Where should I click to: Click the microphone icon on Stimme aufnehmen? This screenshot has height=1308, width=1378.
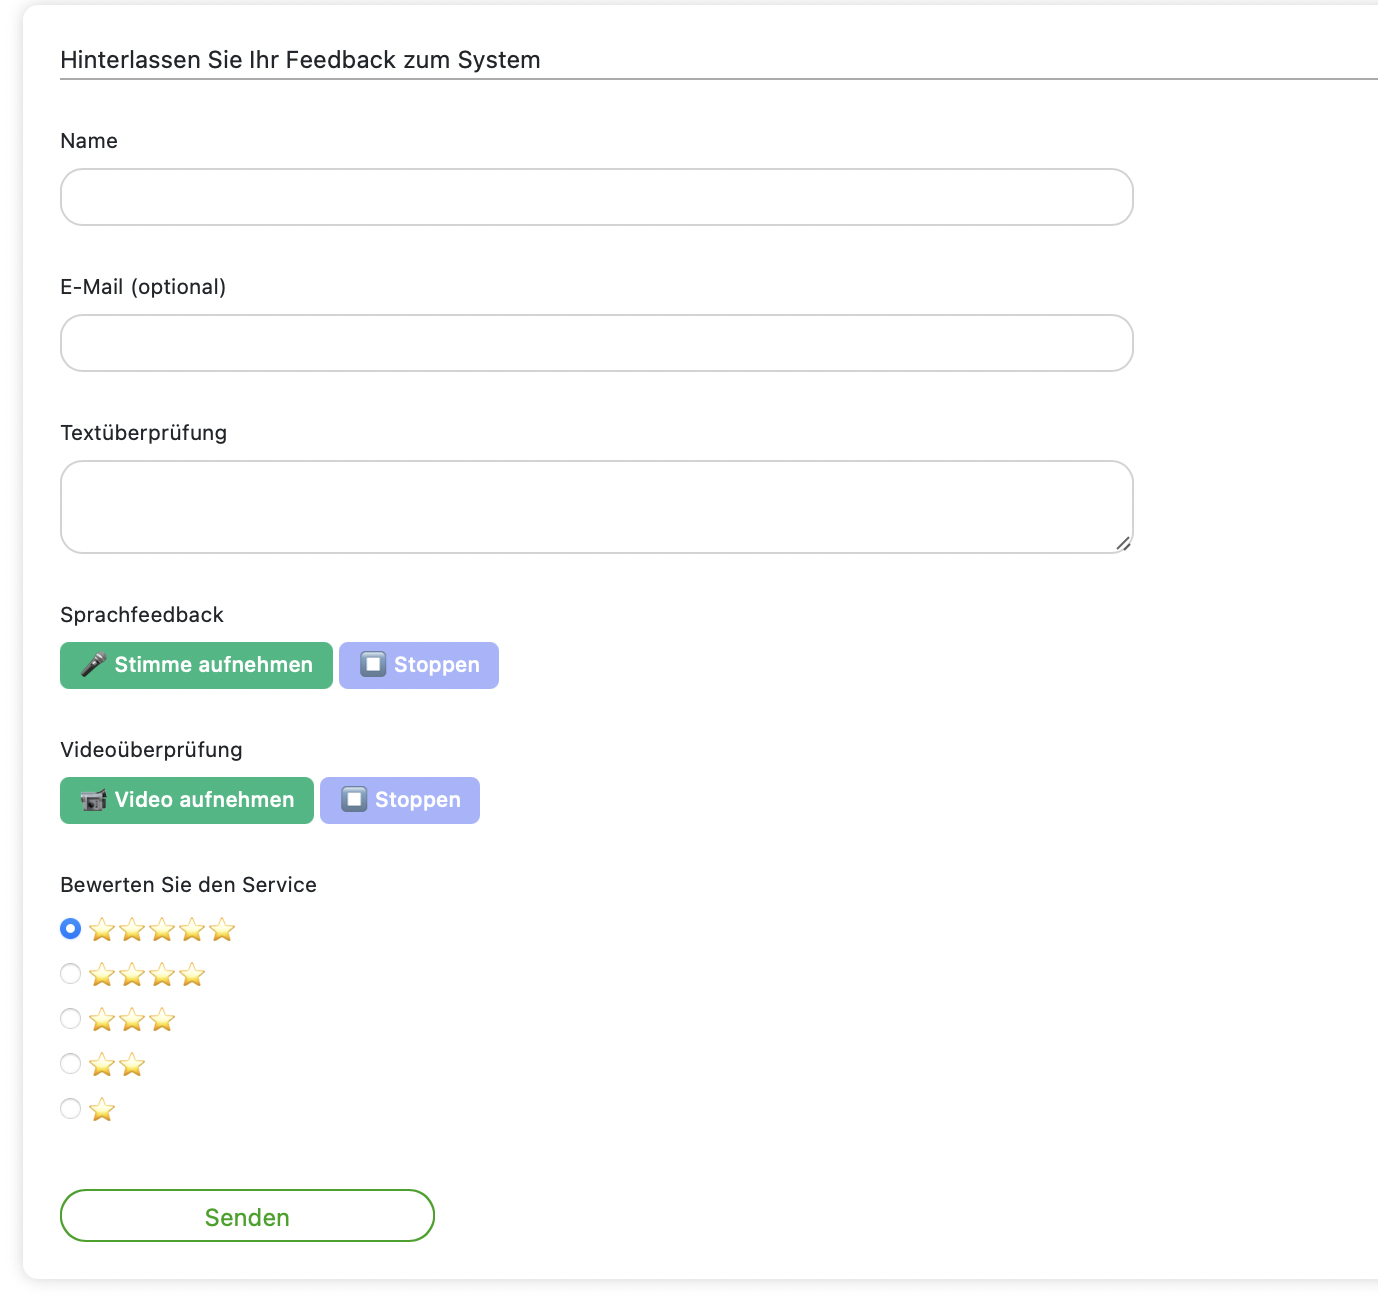click(x=93, y=665)
